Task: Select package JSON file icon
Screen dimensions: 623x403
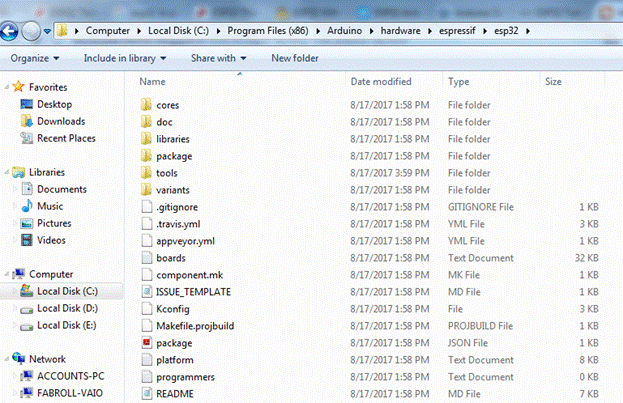Action: tap(147, 343)
